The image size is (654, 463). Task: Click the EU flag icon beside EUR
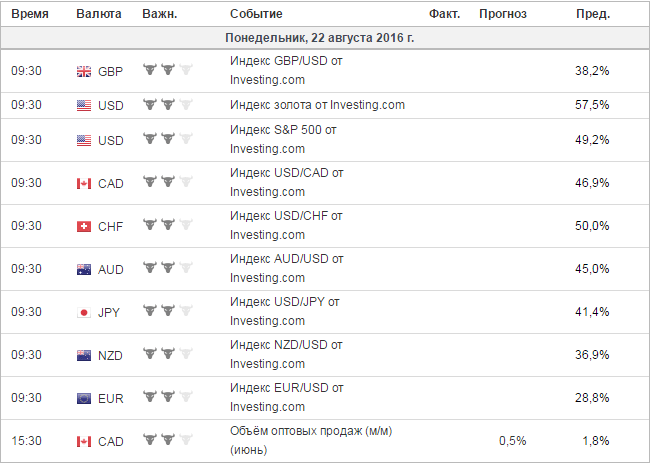[84, 398]
